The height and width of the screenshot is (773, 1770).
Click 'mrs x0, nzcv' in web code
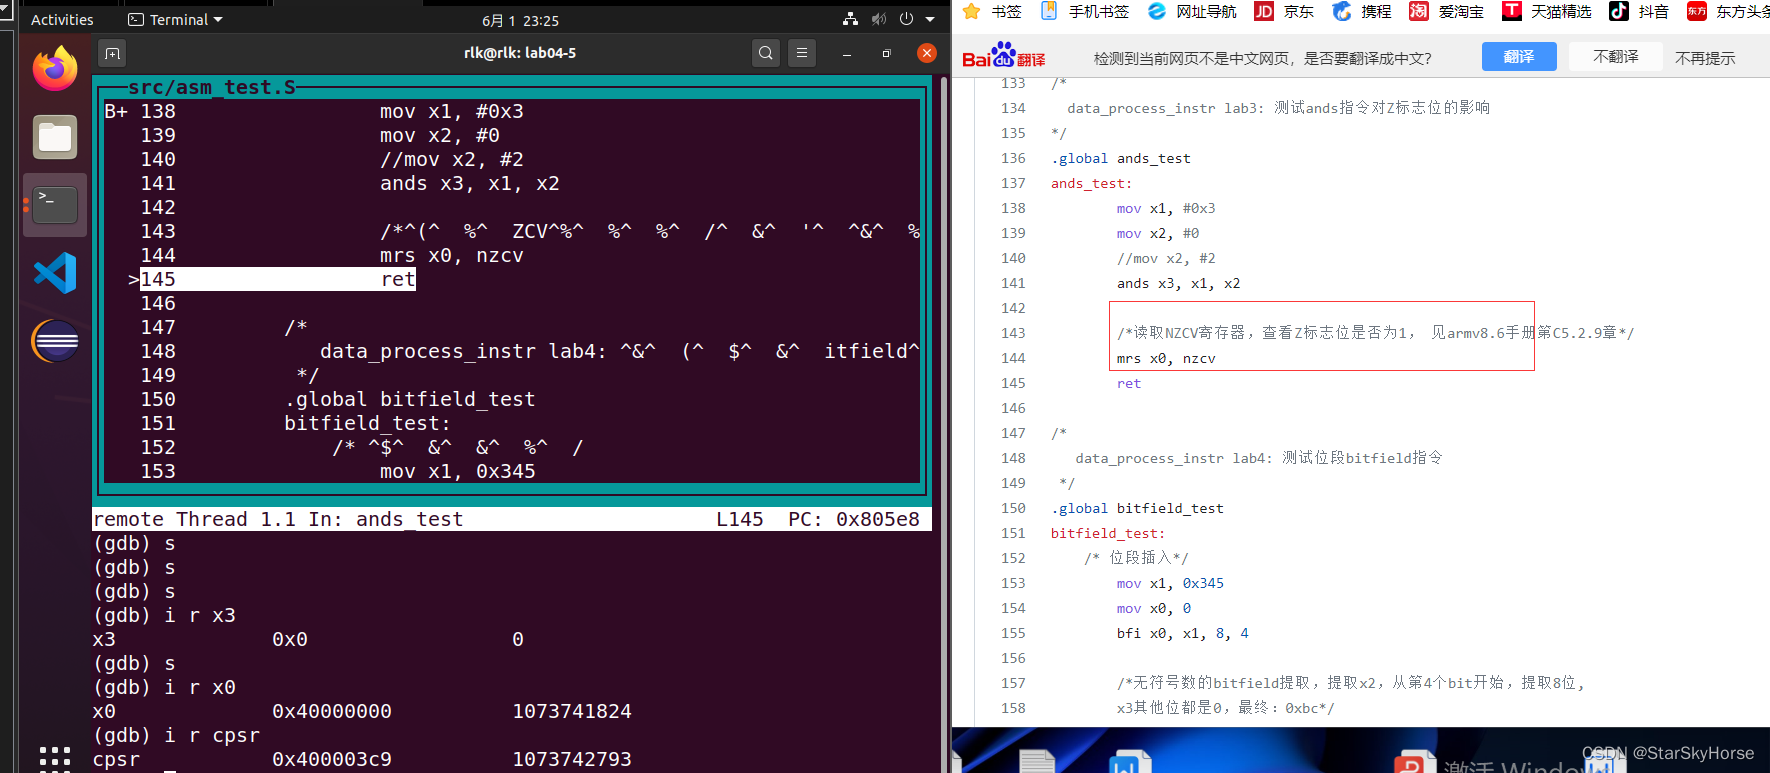pos(1166,358)
